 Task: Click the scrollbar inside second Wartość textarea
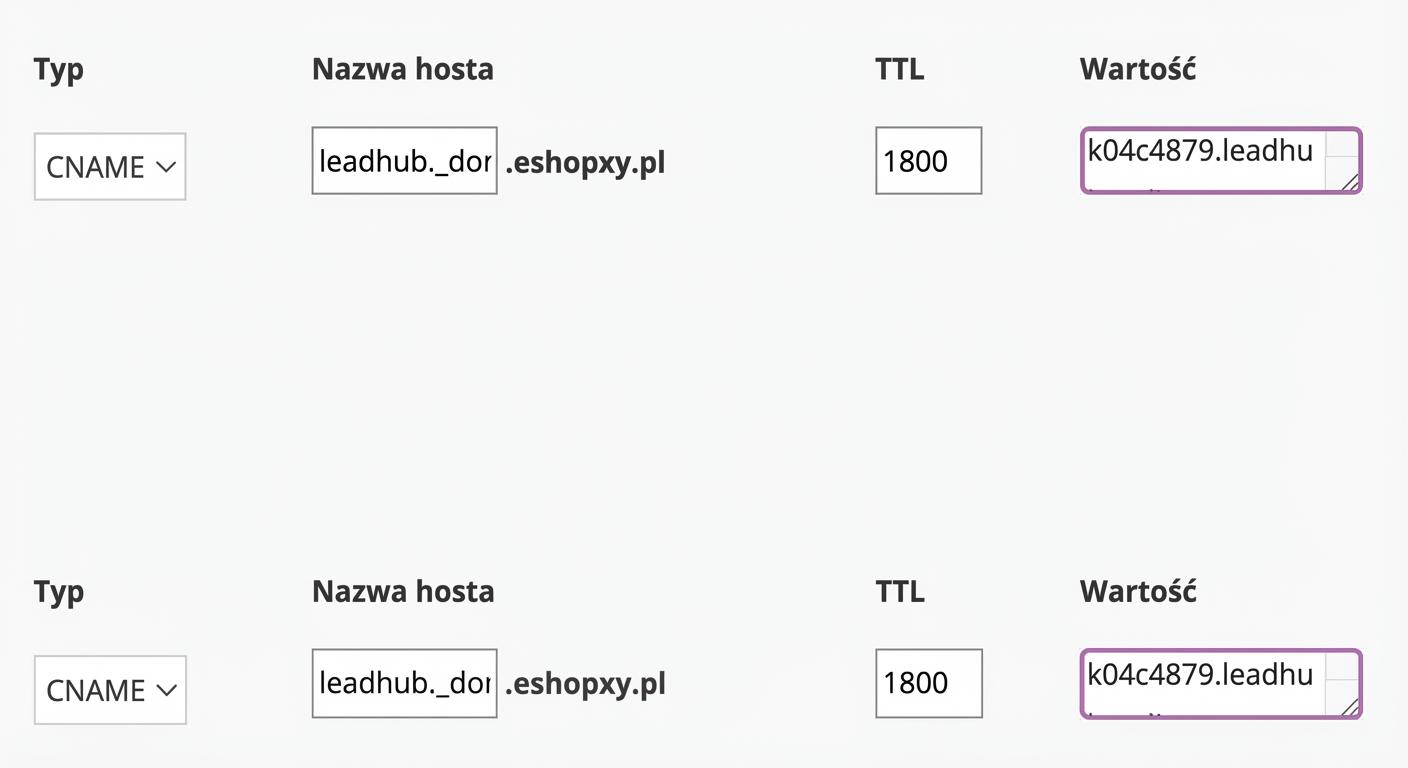[x=1341, y=672]
